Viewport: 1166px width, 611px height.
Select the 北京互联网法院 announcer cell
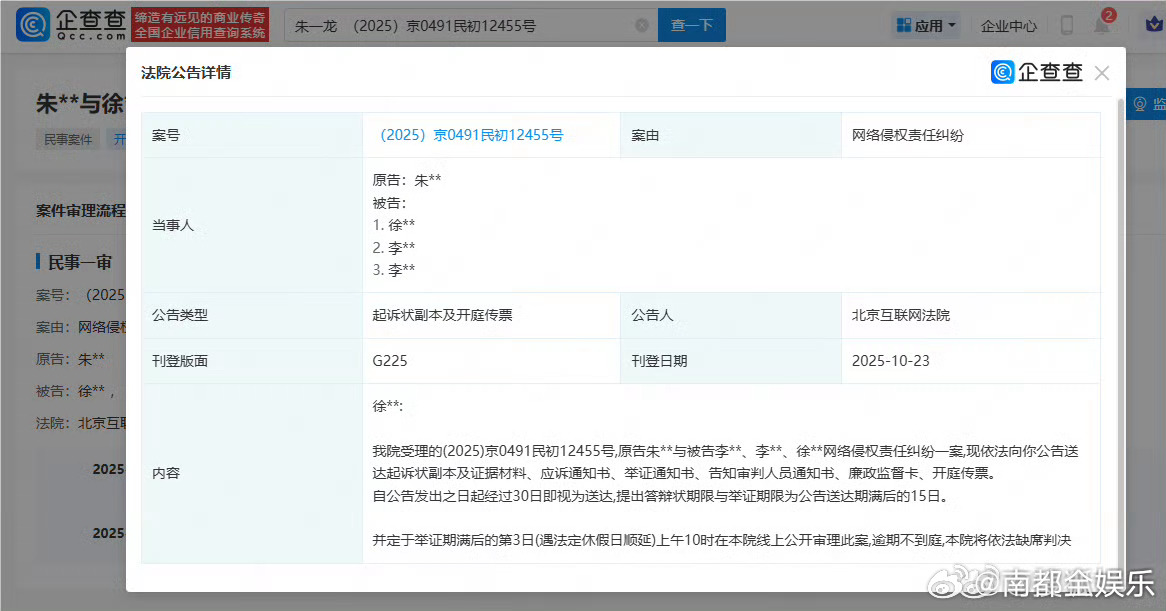click(x=901, y=315)
